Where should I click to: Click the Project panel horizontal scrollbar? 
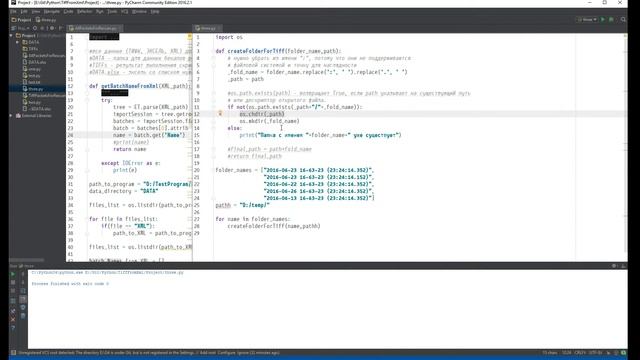tap(27, 260)
